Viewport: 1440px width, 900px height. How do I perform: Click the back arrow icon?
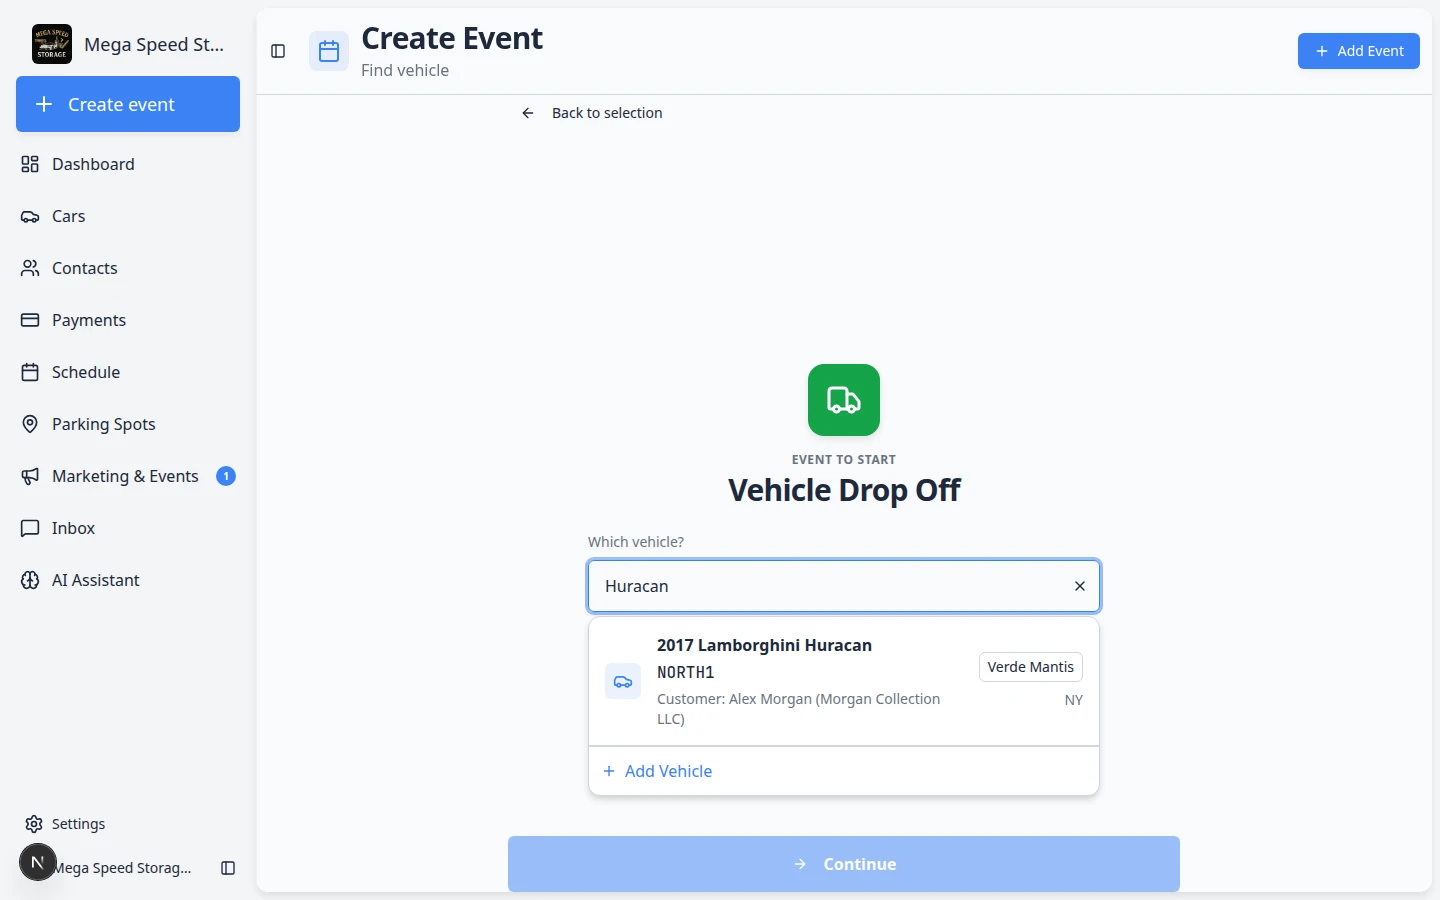(x=528, y=113)
